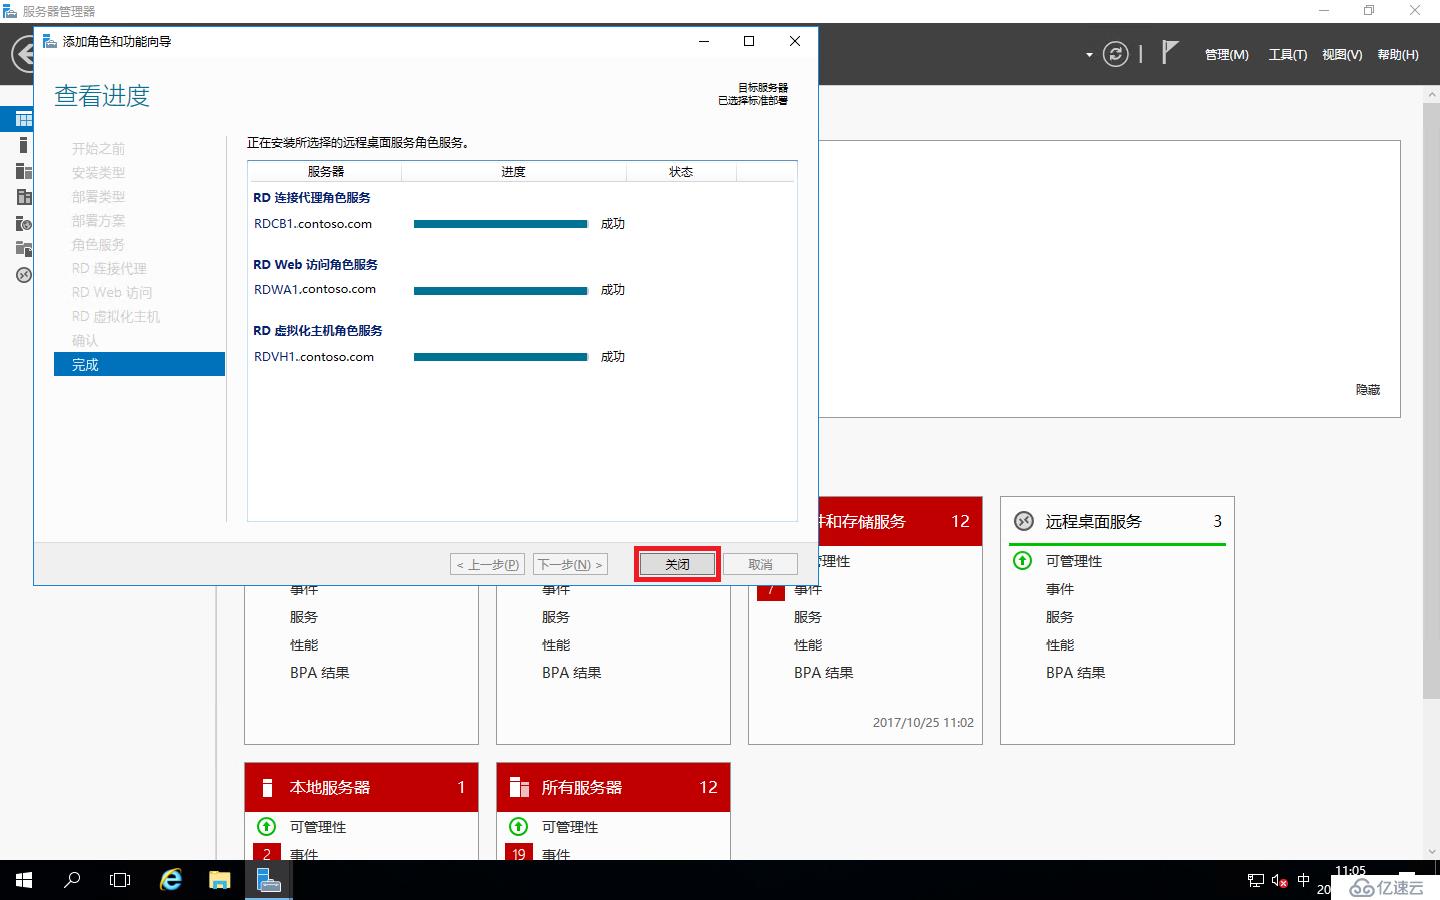
Task: Click RDCB1.contoso.com progress bar
Action: (x=501, y=224)
